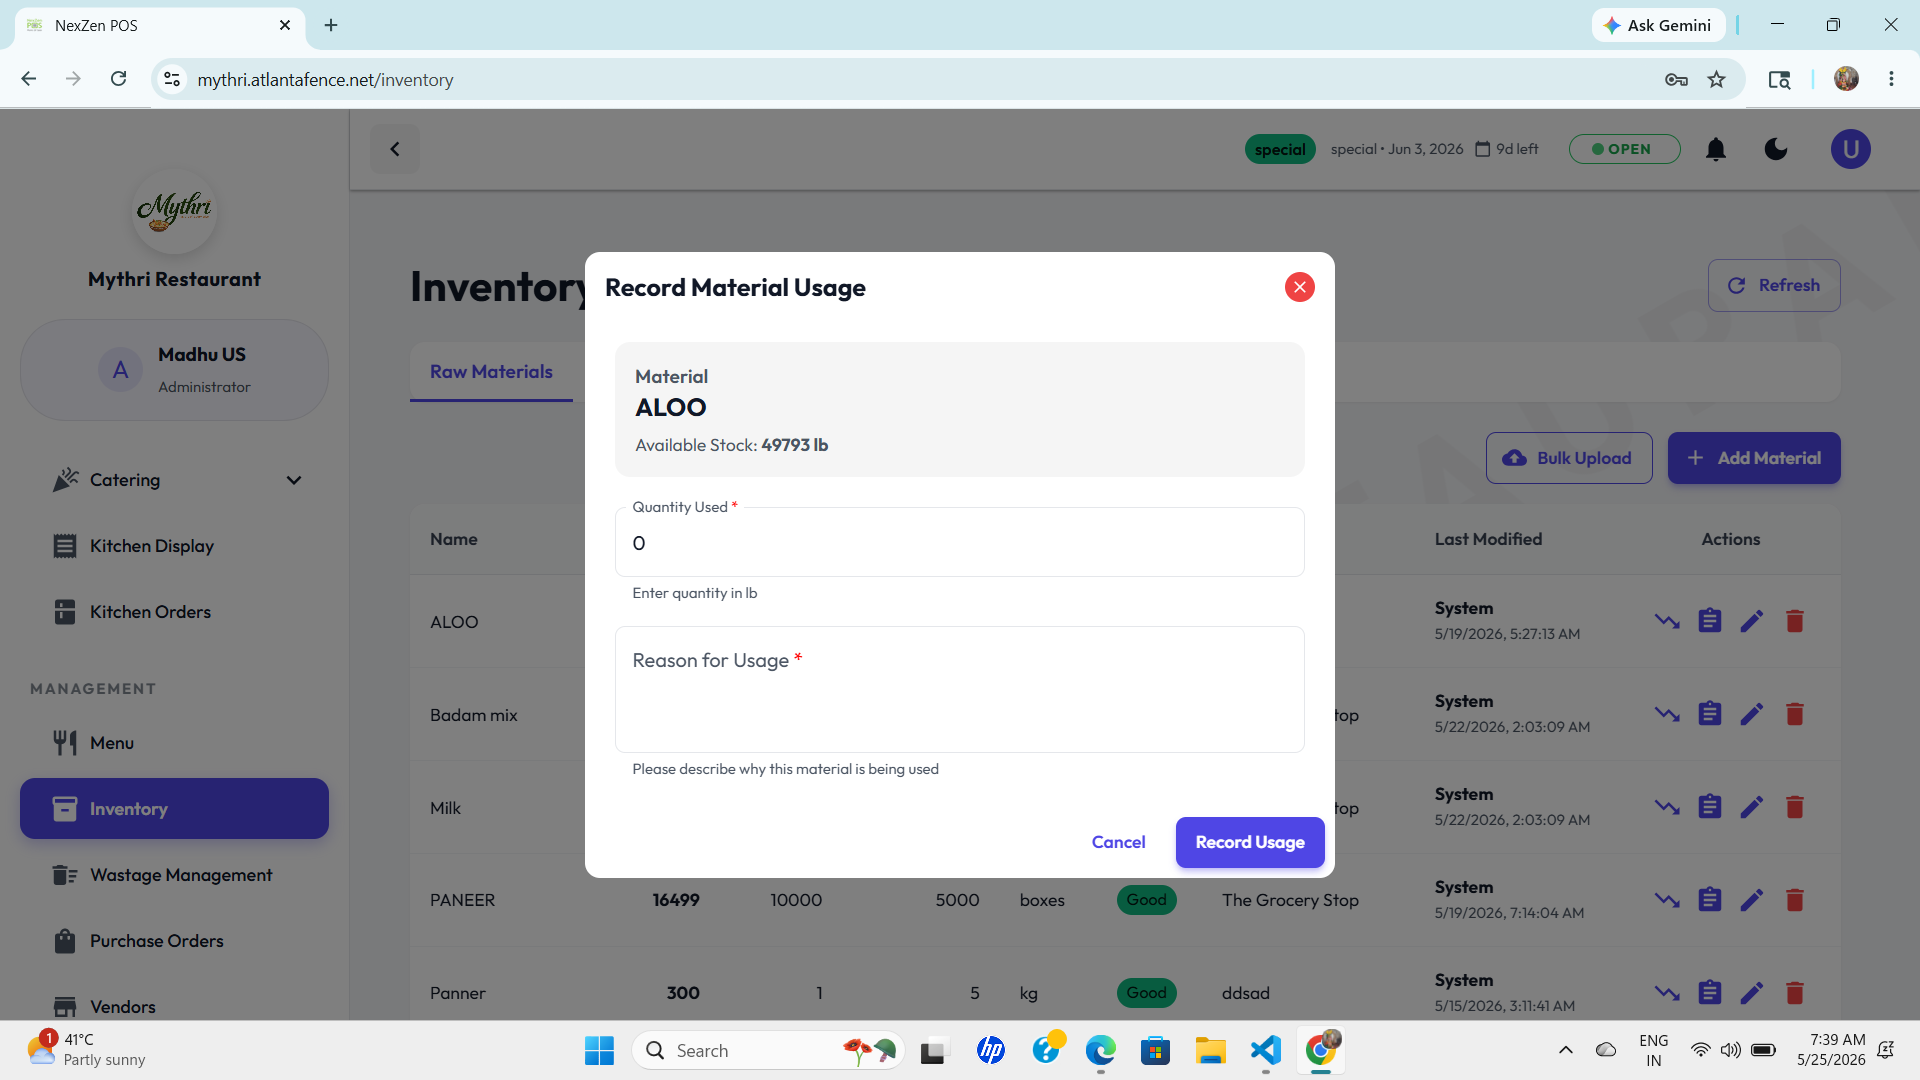Open Microsoft Edge from taskbar
The width and height of the screenshot is (1920, 1080).
pos(1100,1050)
